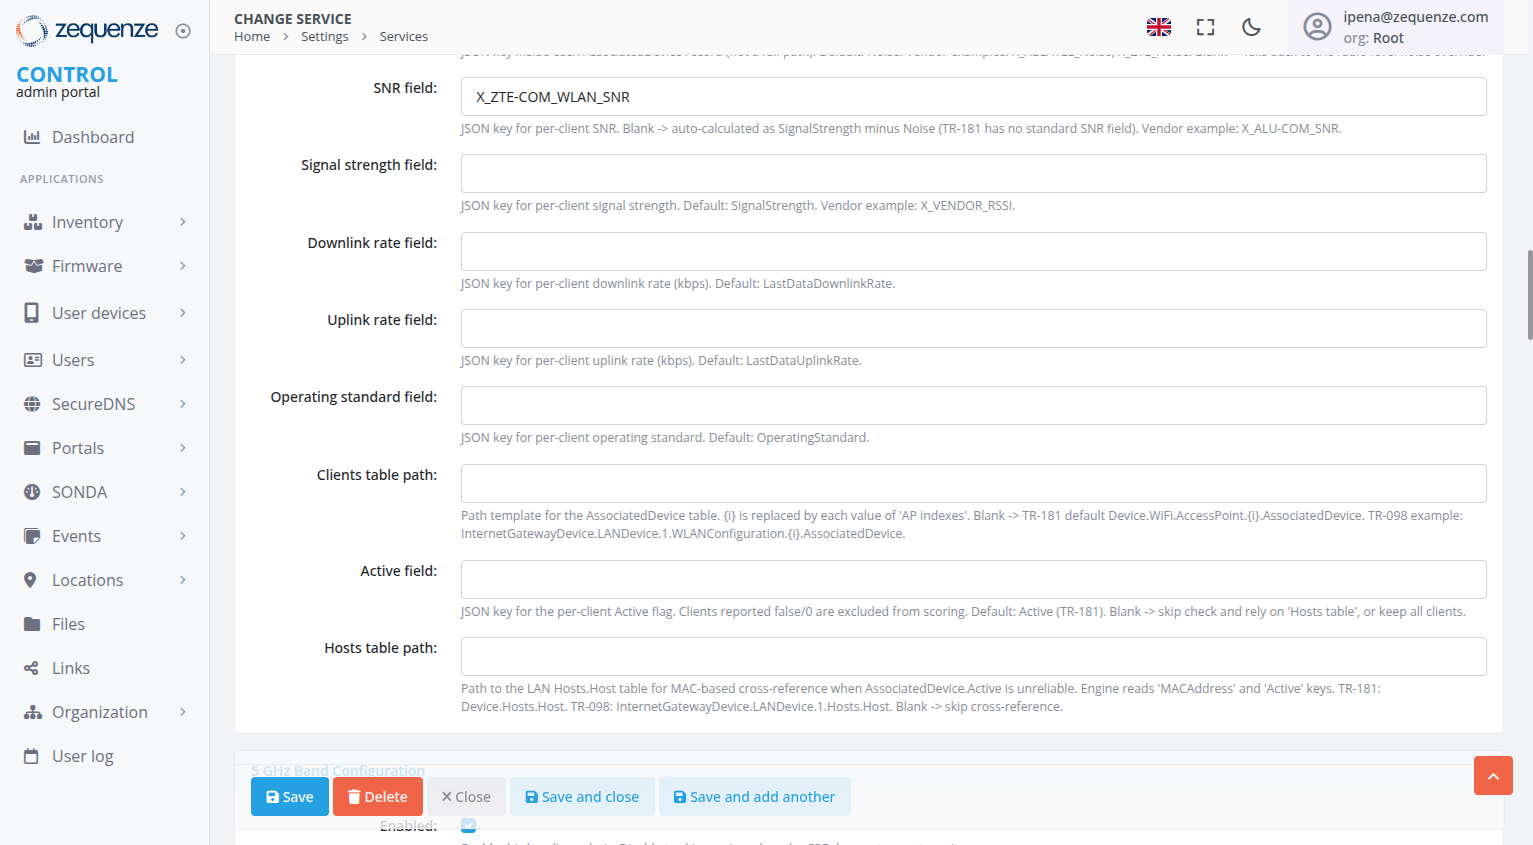Enable the Enabled checkbox for 5 GHz band
The height and width of the screenshot is (845, 1533).
[468, 825]
